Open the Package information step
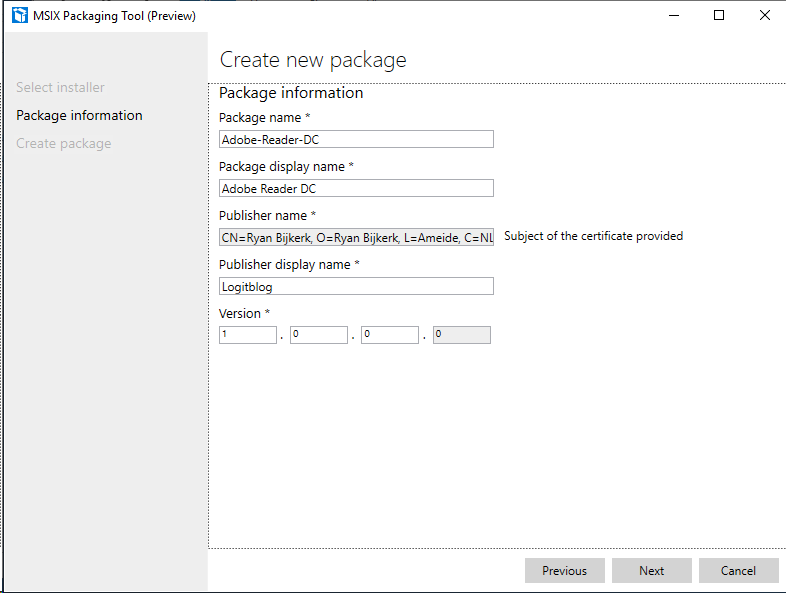Image resolution: width=786 pixels, height=593 pixels. pyautogui.click(x=79, y=115)
